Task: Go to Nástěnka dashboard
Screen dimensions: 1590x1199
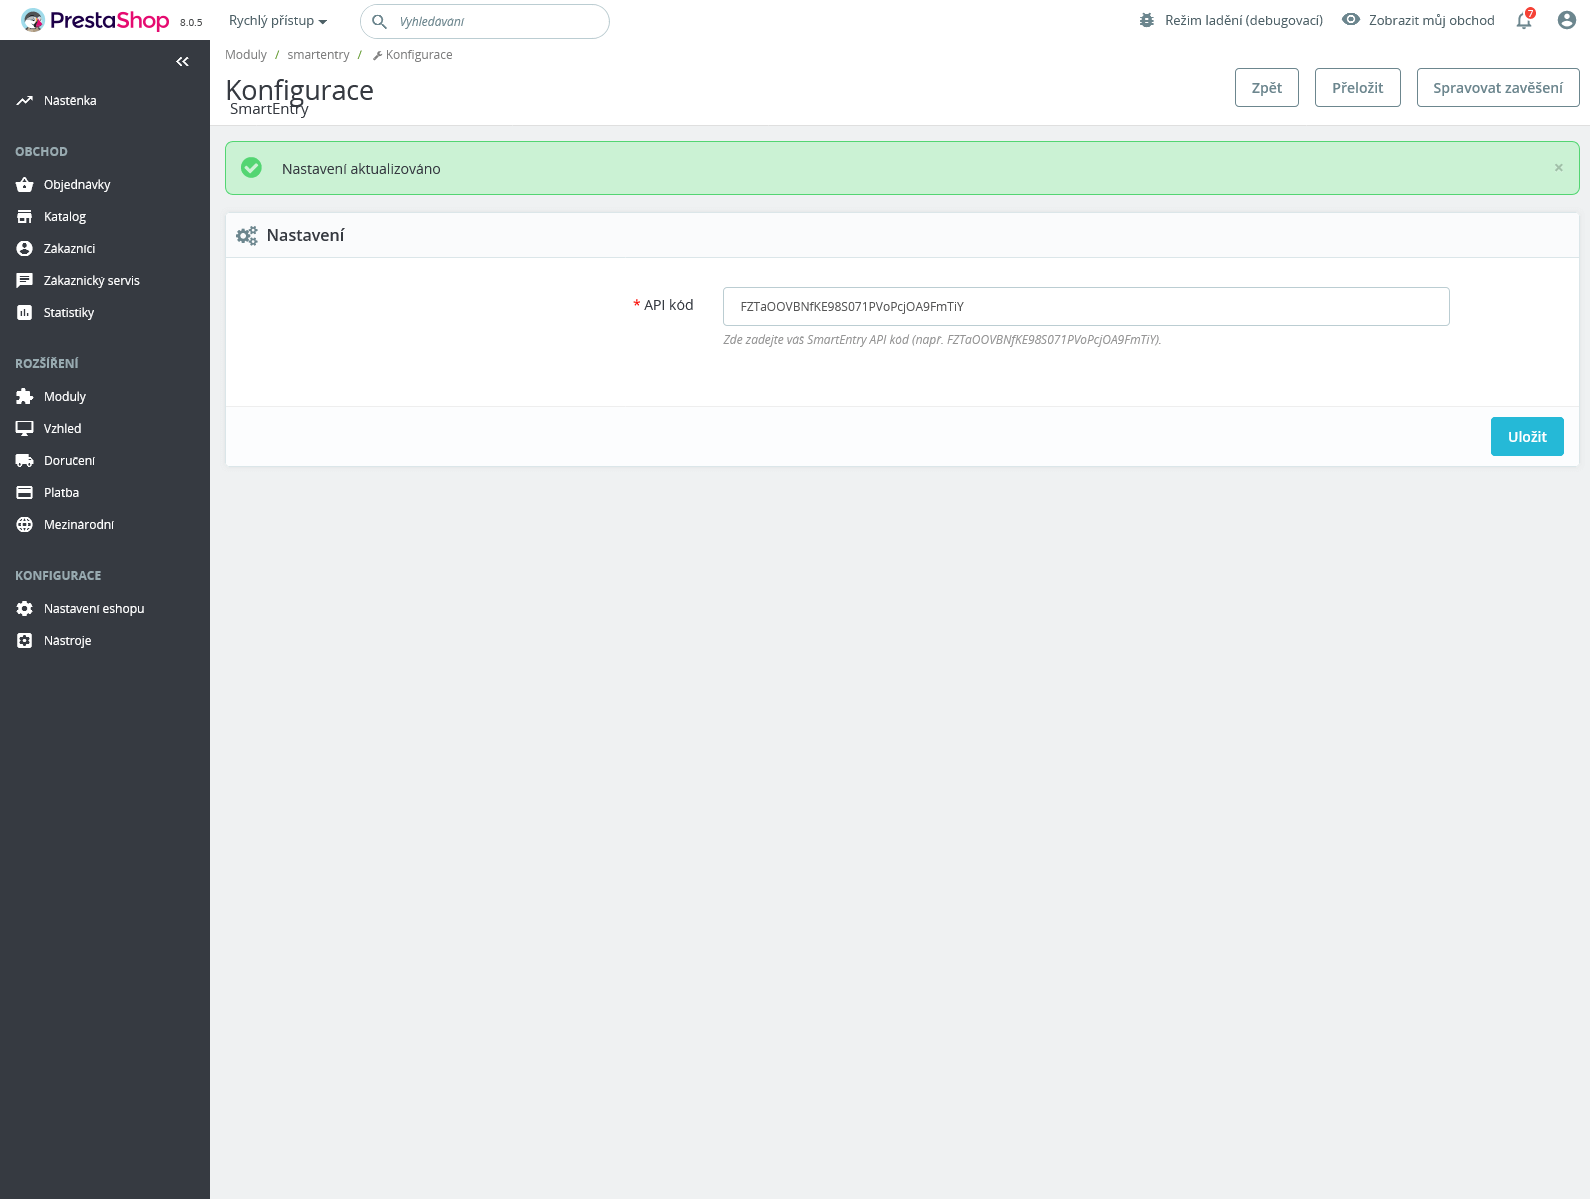Action: click(x=70, y=101)
